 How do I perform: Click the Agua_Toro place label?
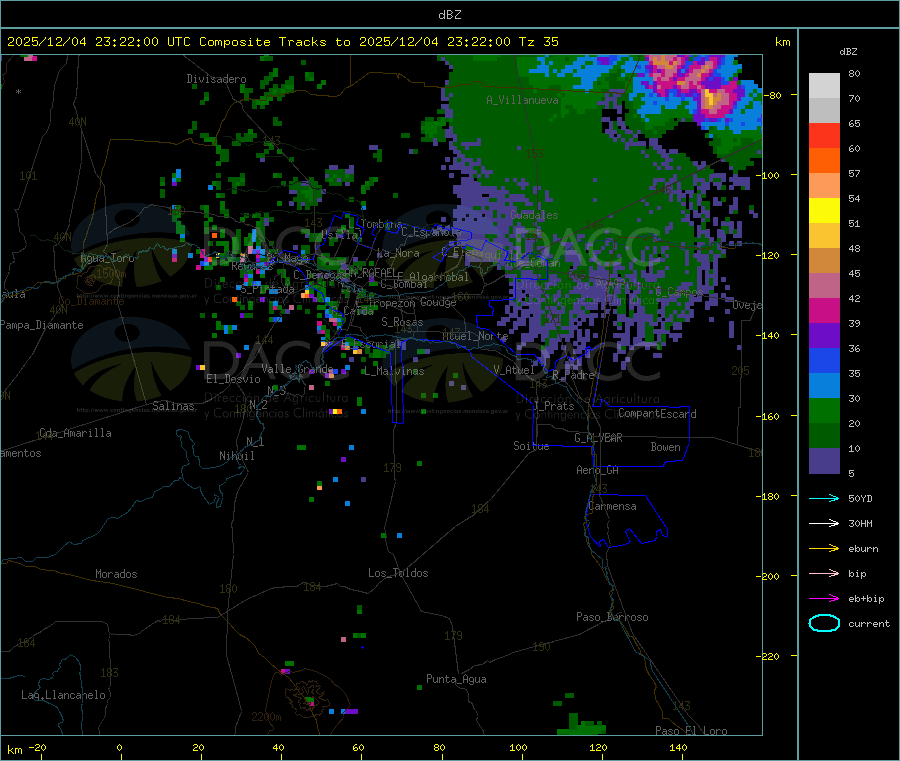coord(107,258)
